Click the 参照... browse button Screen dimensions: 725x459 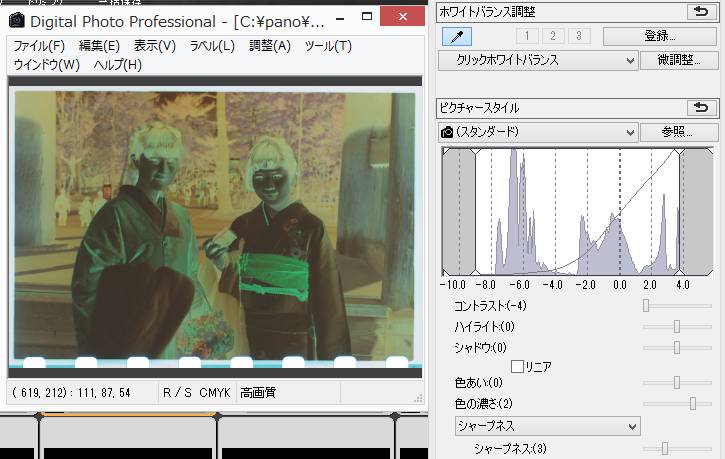[x=677, y=132]
